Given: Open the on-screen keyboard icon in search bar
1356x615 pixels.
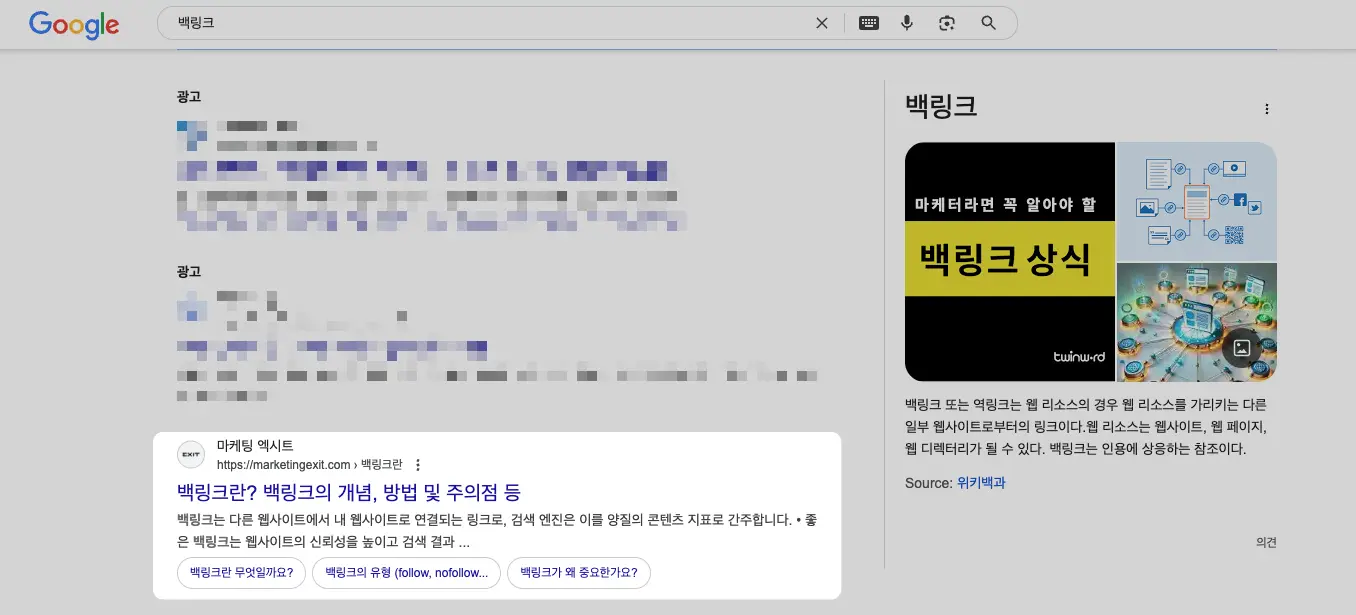Looking at the screenshot, I should (x=868, y=22).
